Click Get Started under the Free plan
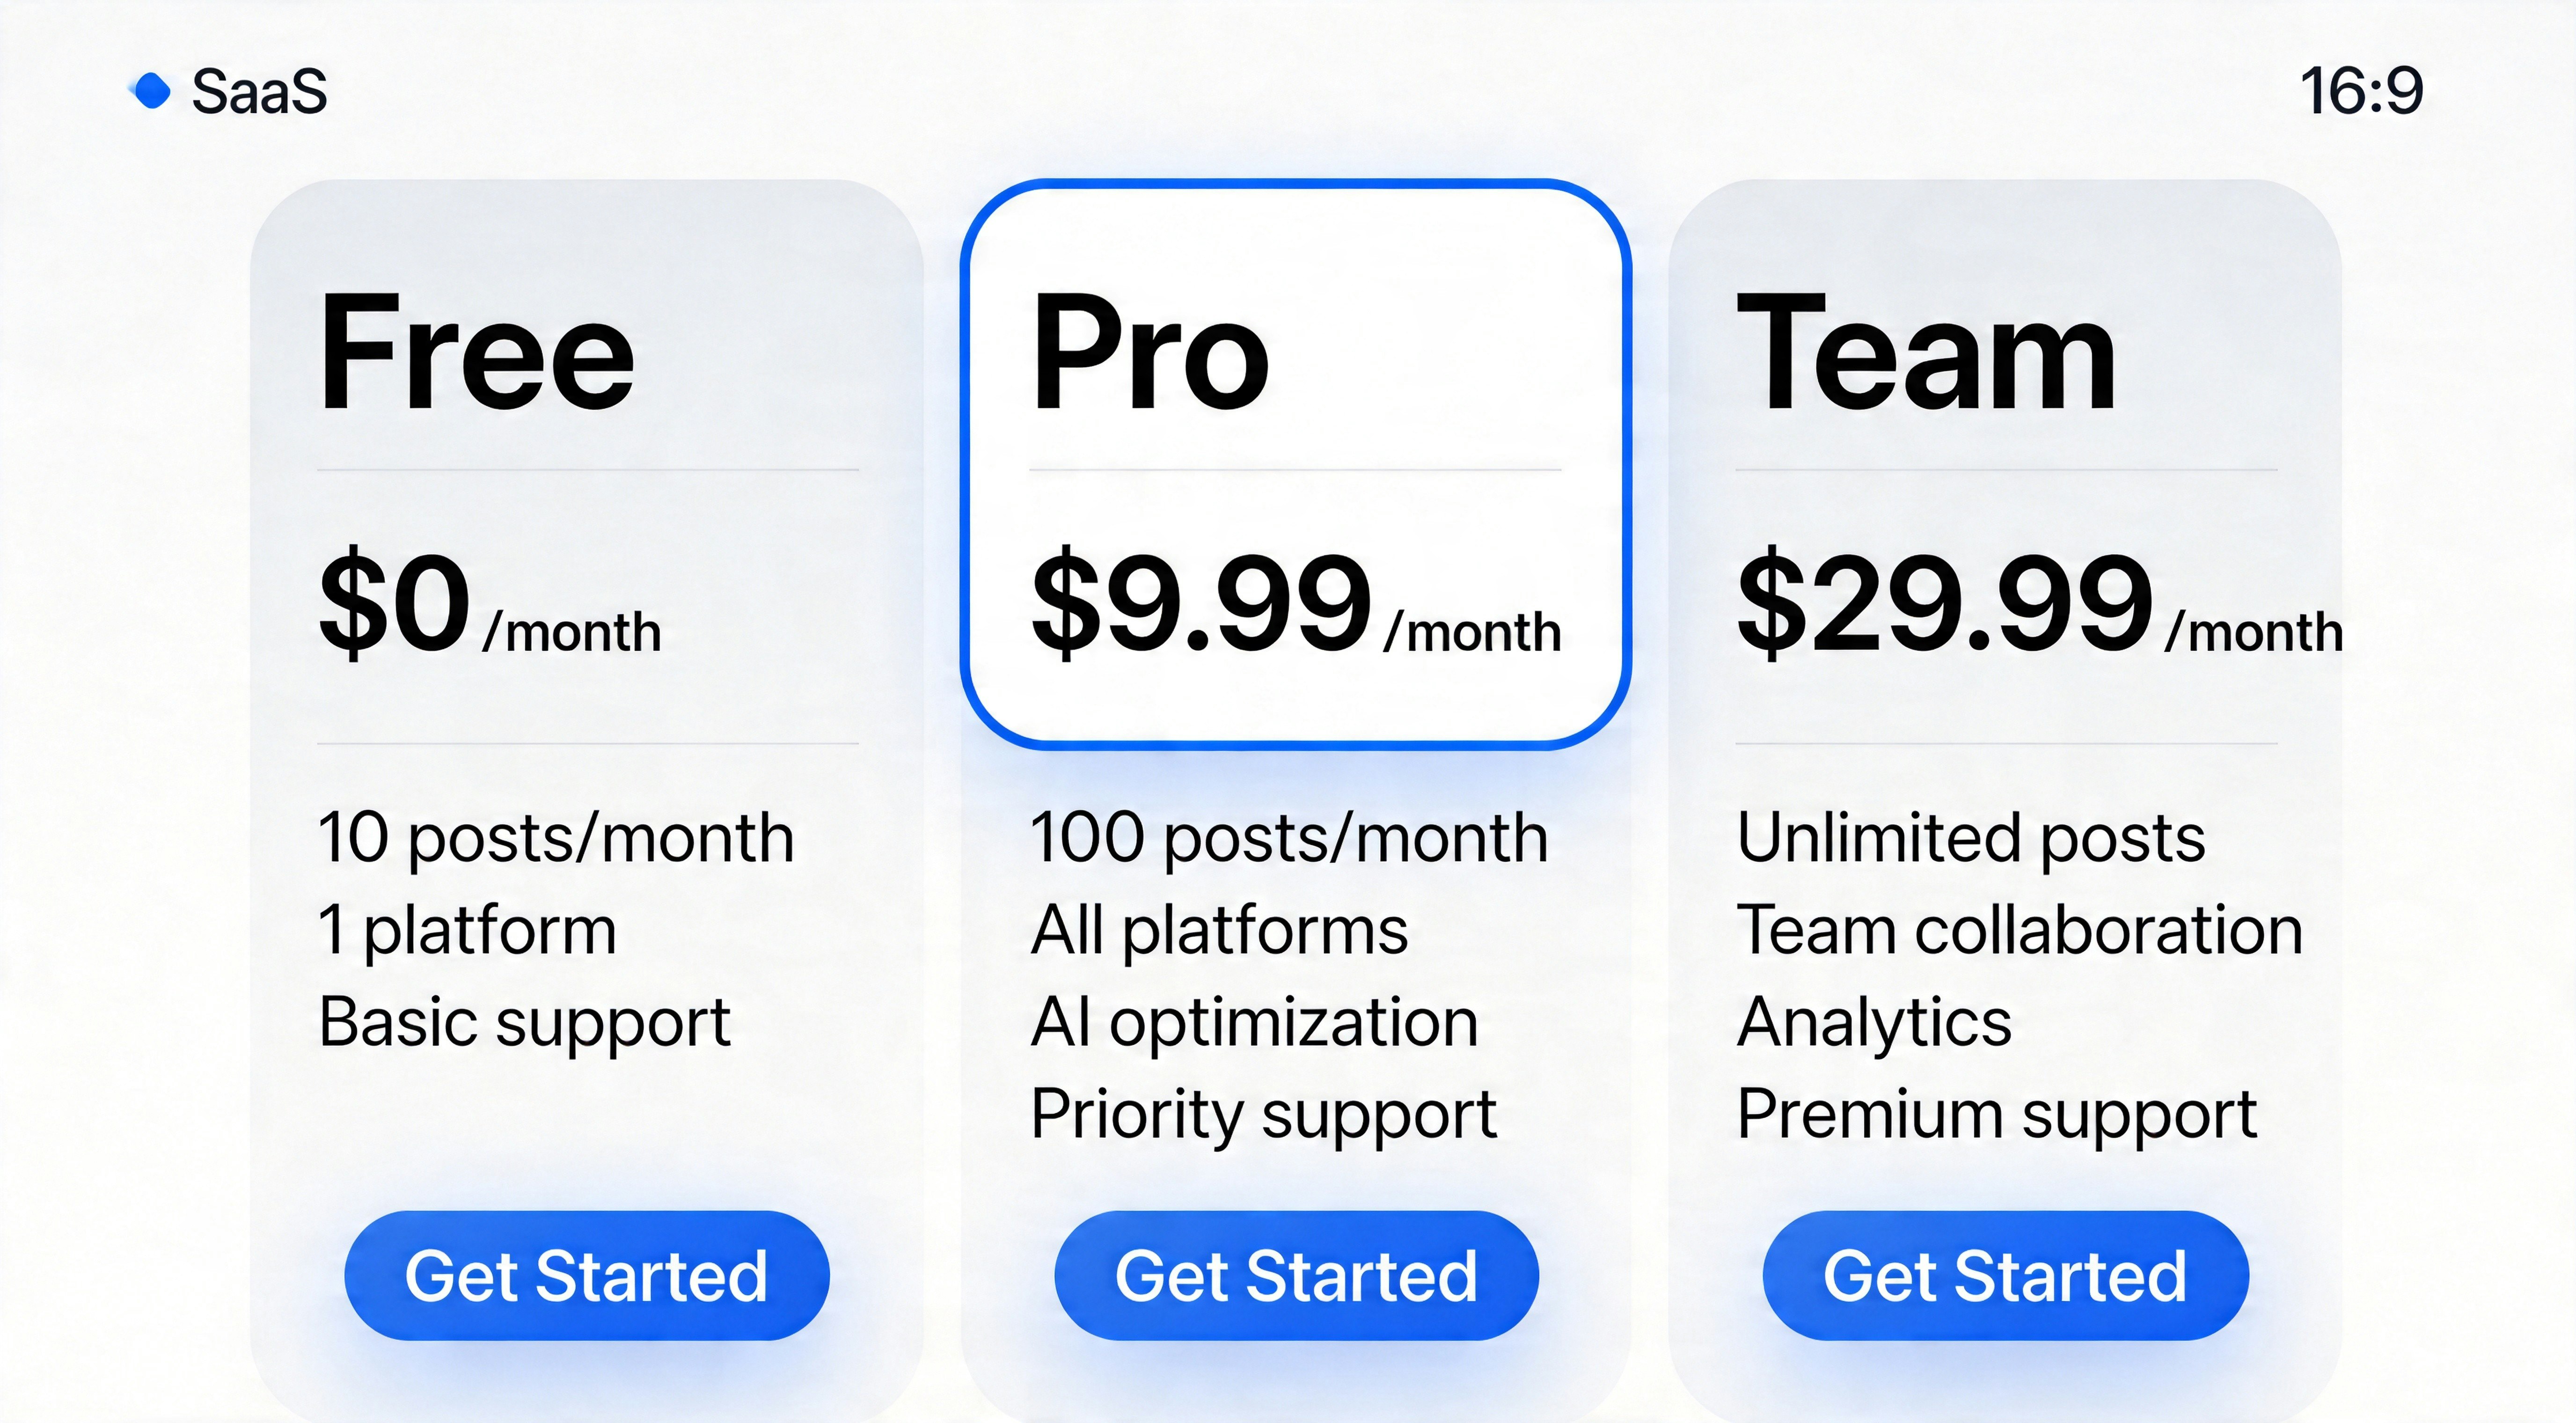The height and width of the screenshot is (1423, 2576). pyautogui.click(x=587, y=1275)
